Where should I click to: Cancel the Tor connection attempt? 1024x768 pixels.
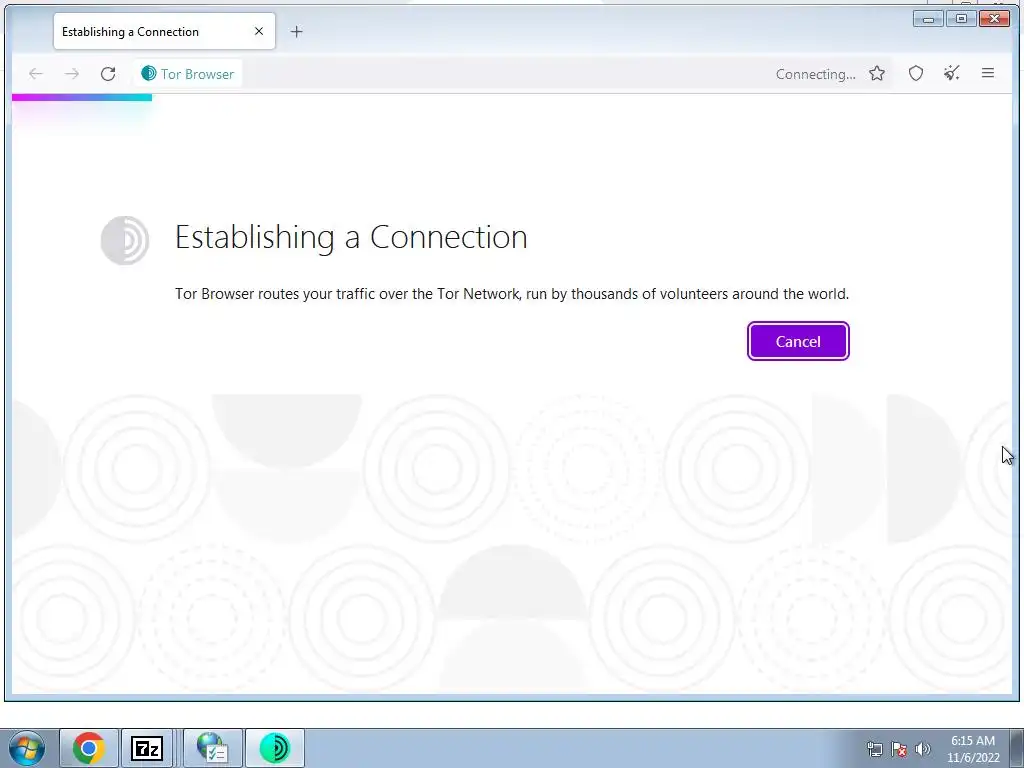pos(797,341)
